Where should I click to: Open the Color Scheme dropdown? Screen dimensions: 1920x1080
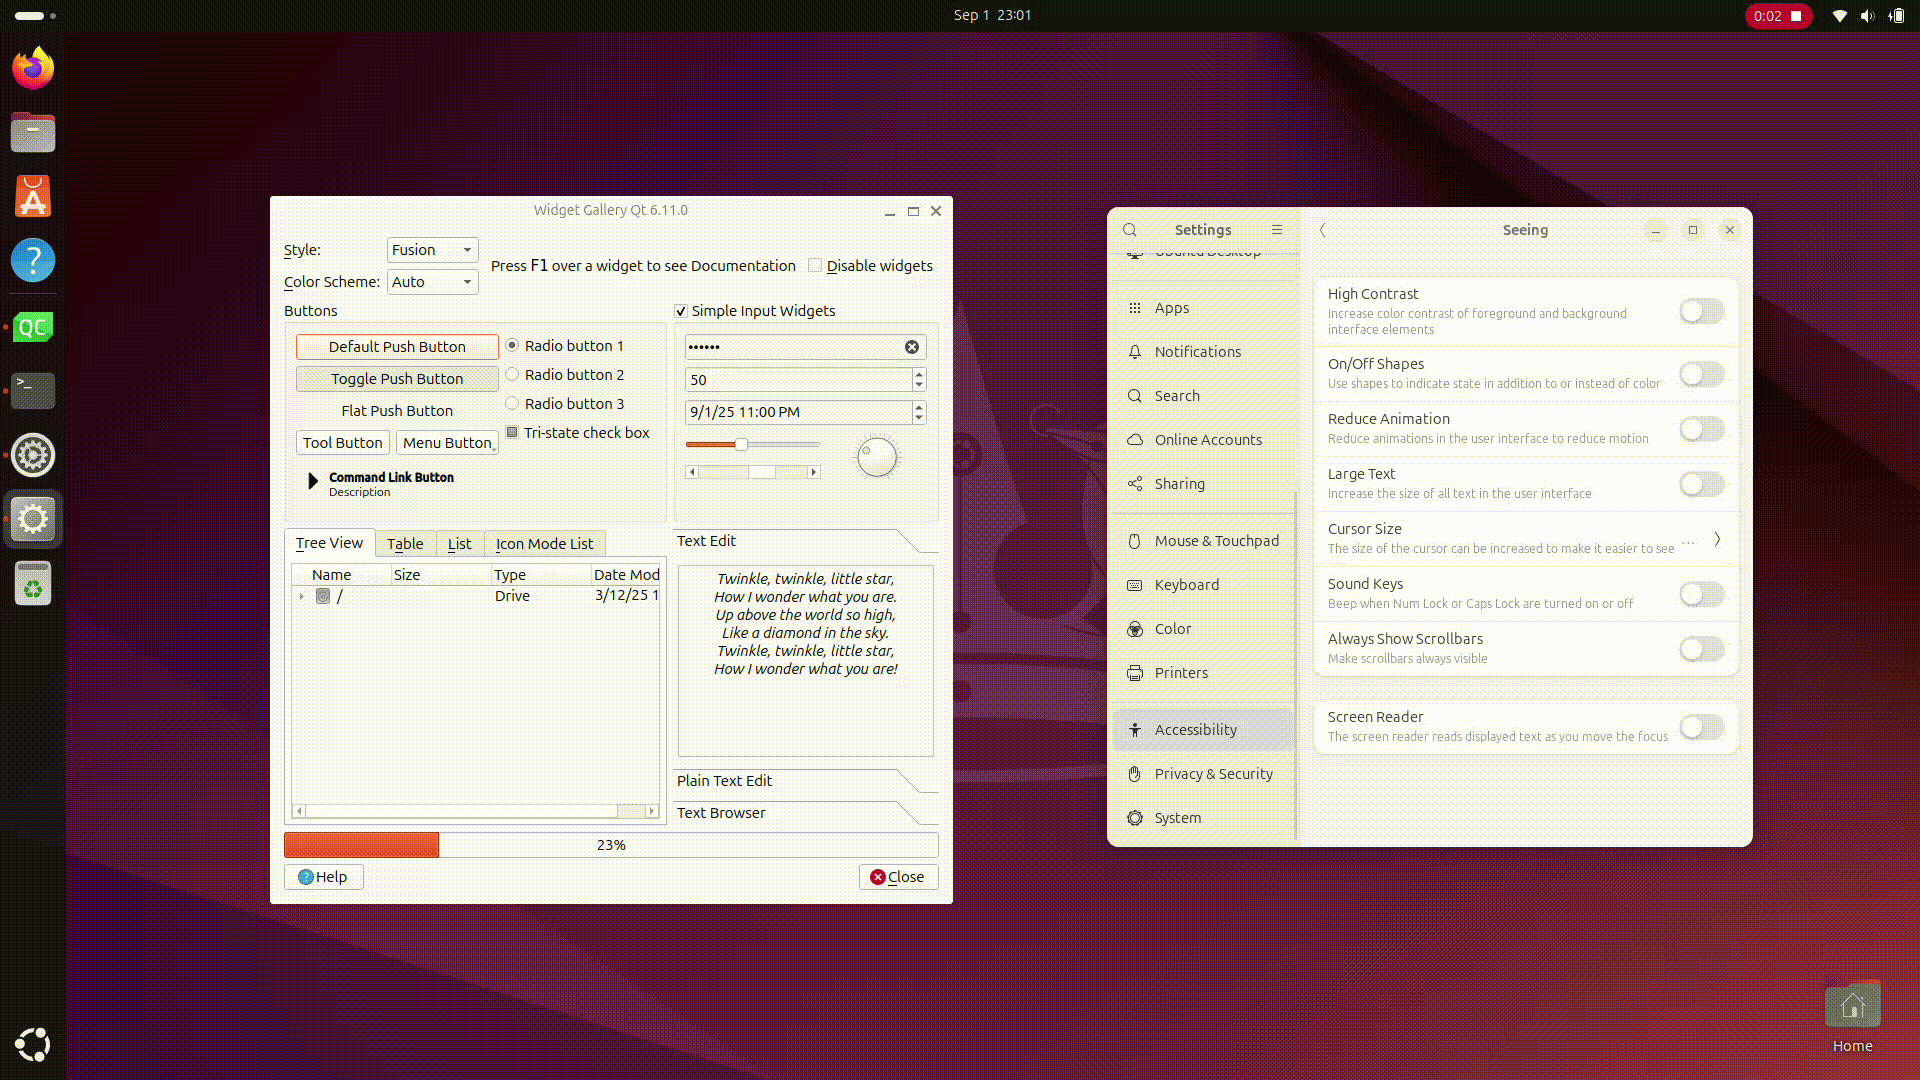[x=432, y=282]
